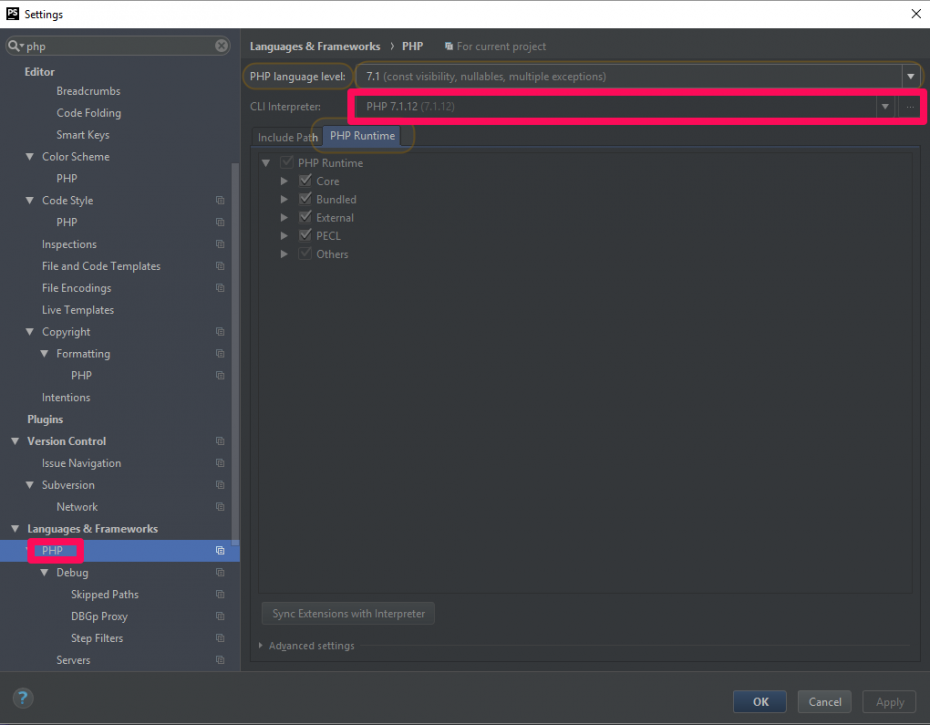
Task: Click Languages & Frameworks breadcrumb in header
Action: pos(315,46)
